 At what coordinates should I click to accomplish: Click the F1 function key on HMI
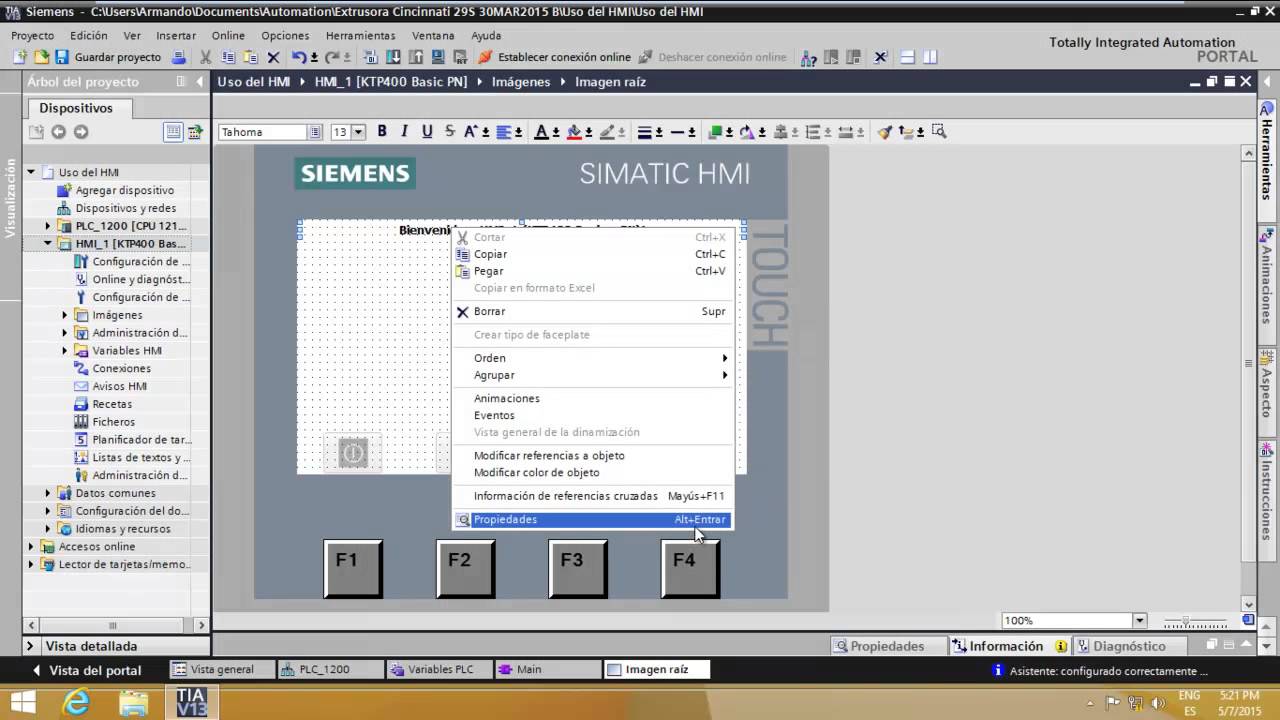coord(352,568)
